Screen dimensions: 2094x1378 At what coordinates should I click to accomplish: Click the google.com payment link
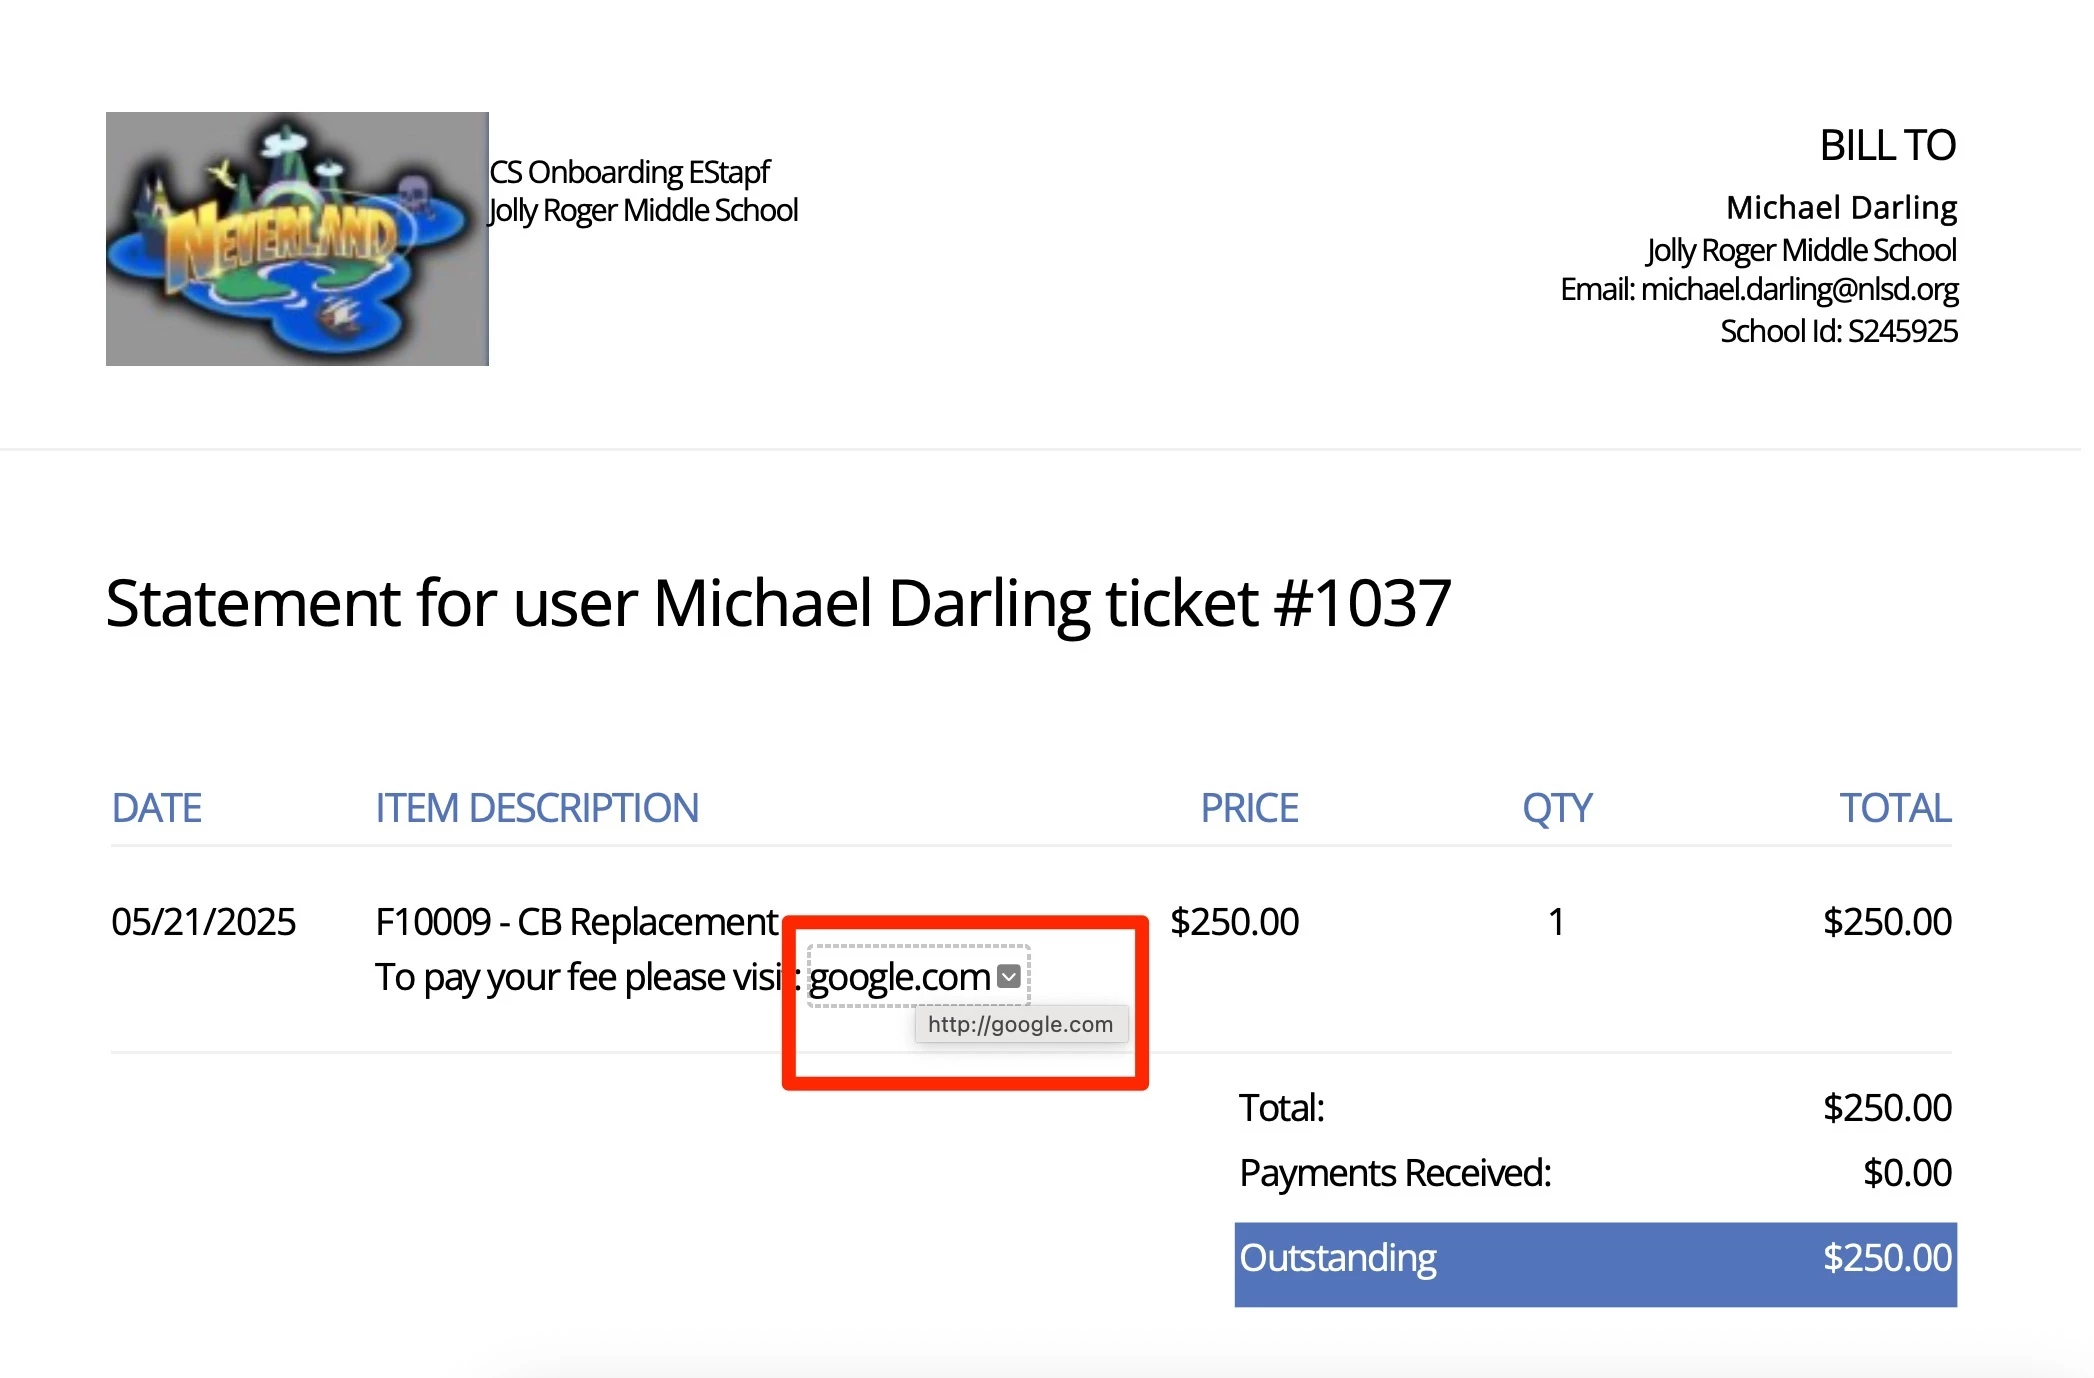[899, 977]
